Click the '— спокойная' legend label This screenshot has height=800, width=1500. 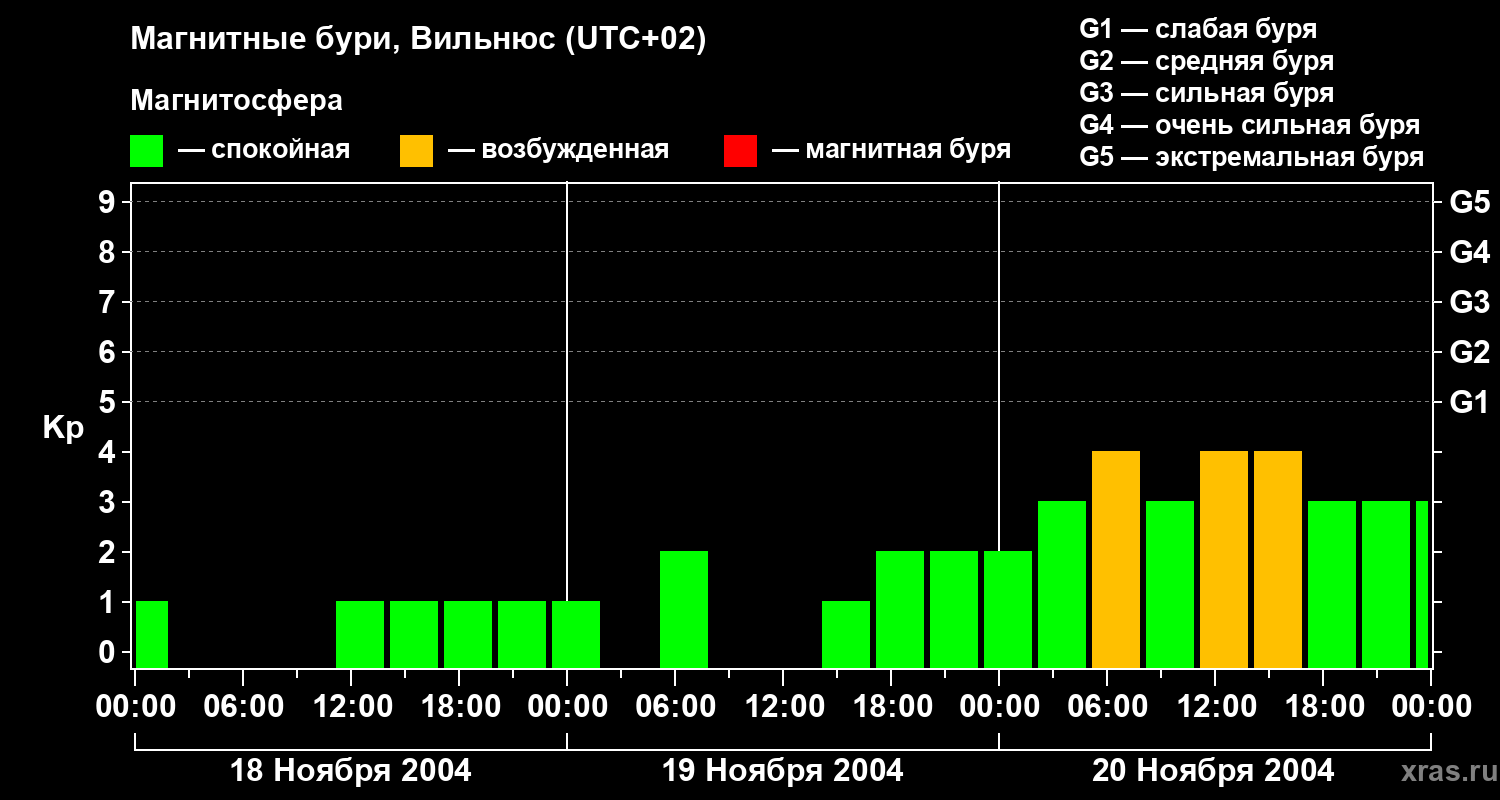(264, 150)
